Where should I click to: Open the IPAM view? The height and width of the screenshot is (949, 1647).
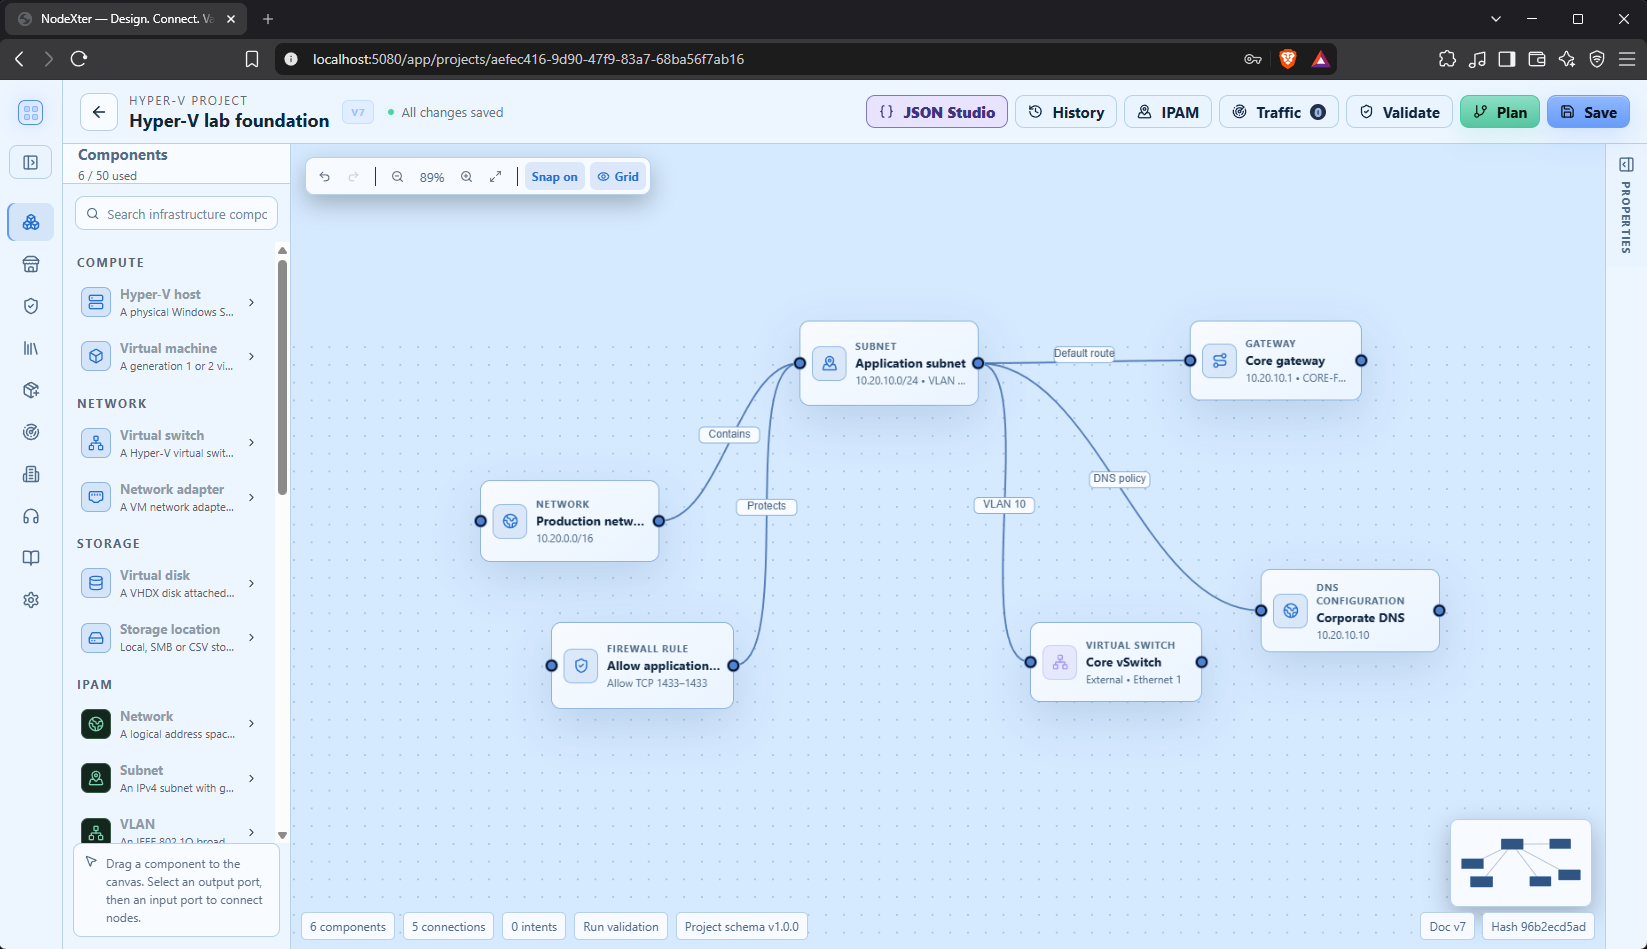point(1168,112)
